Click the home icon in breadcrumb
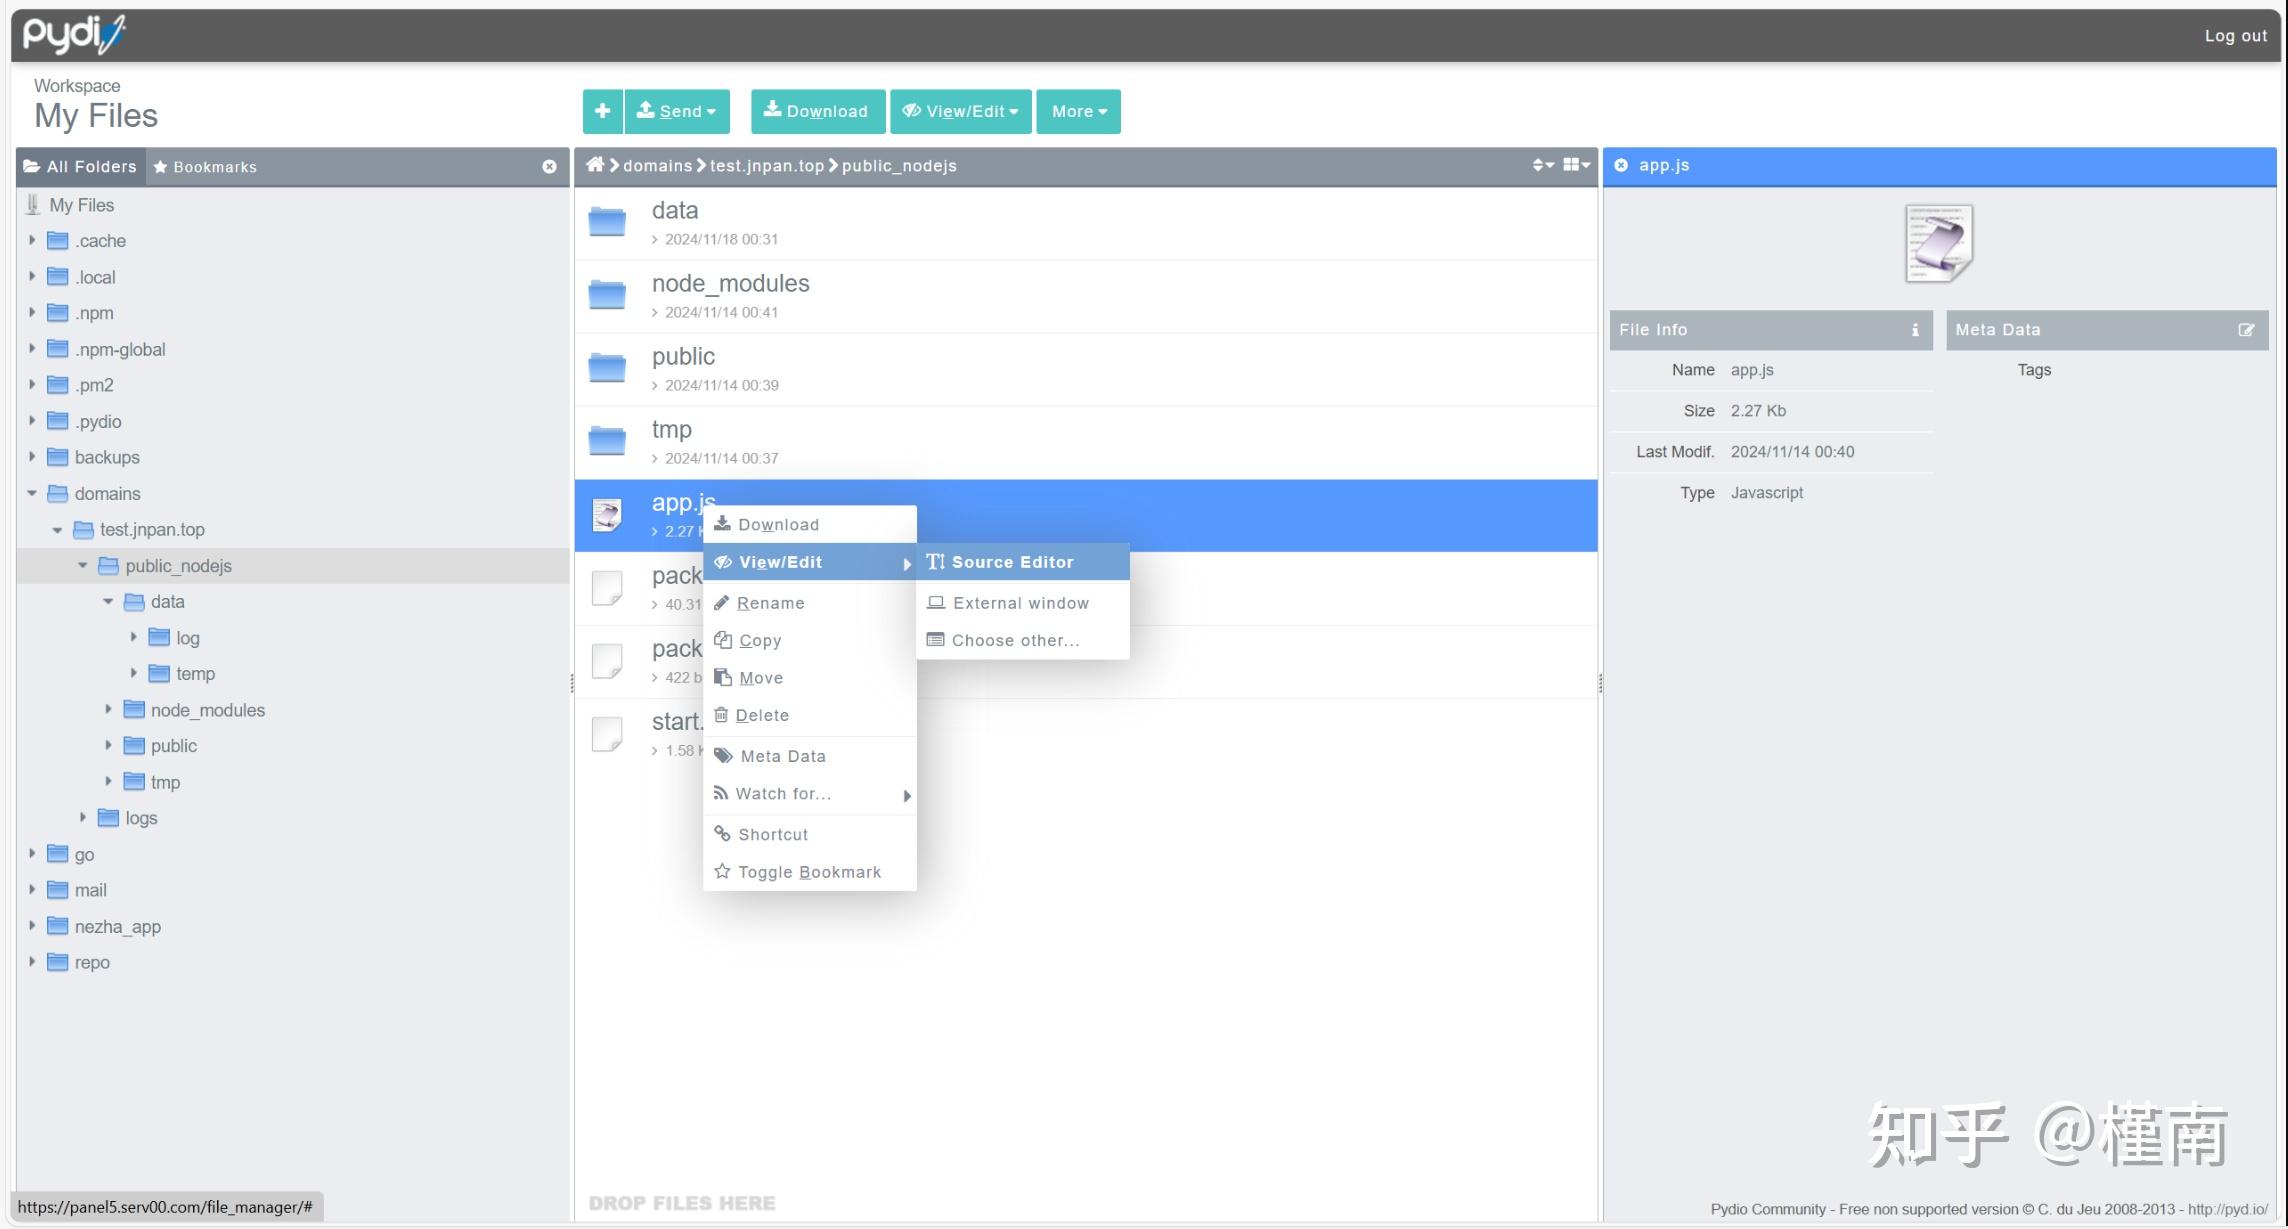This screenshot has width=2288, height=1229. pos(595,165)
